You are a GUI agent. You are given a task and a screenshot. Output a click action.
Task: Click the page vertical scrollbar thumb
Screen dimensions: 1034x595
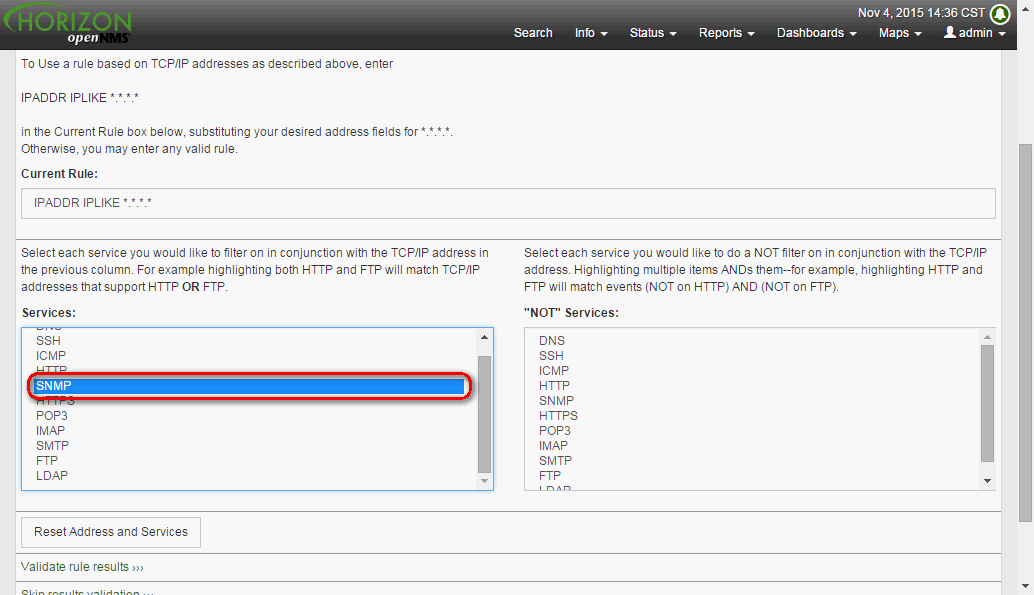point(1025,333)
